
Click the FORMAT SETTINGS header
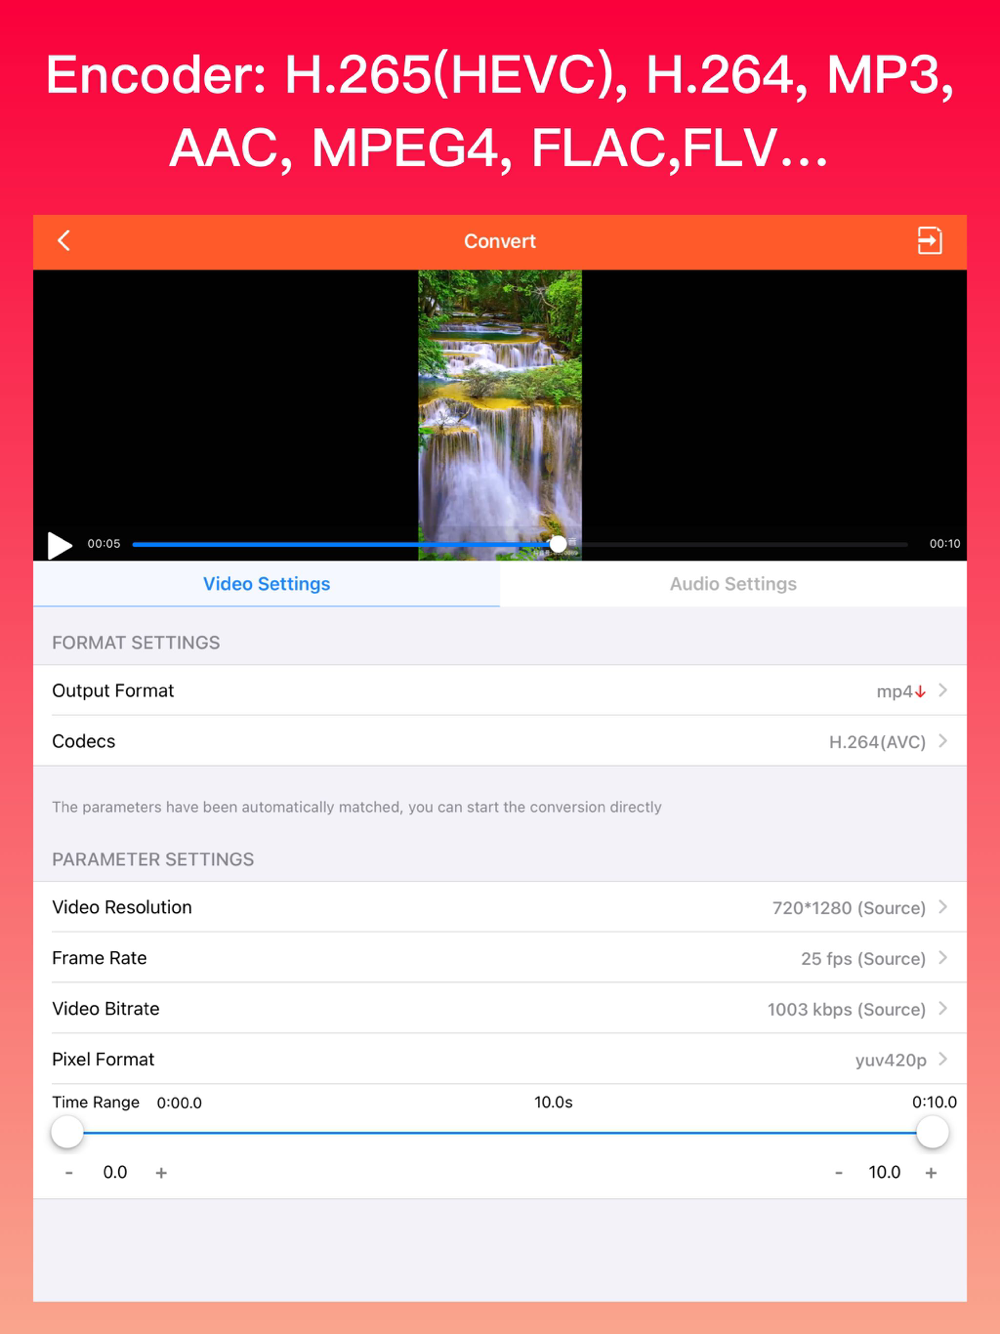pyautogui.click(x=136, y=643)
